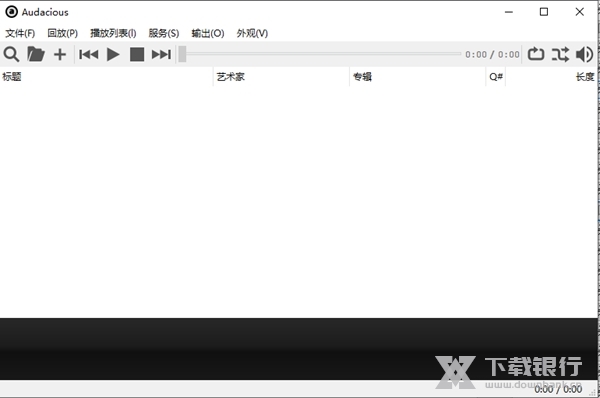
Task: Toggle repeat mode icon
Action: point(536,54)
